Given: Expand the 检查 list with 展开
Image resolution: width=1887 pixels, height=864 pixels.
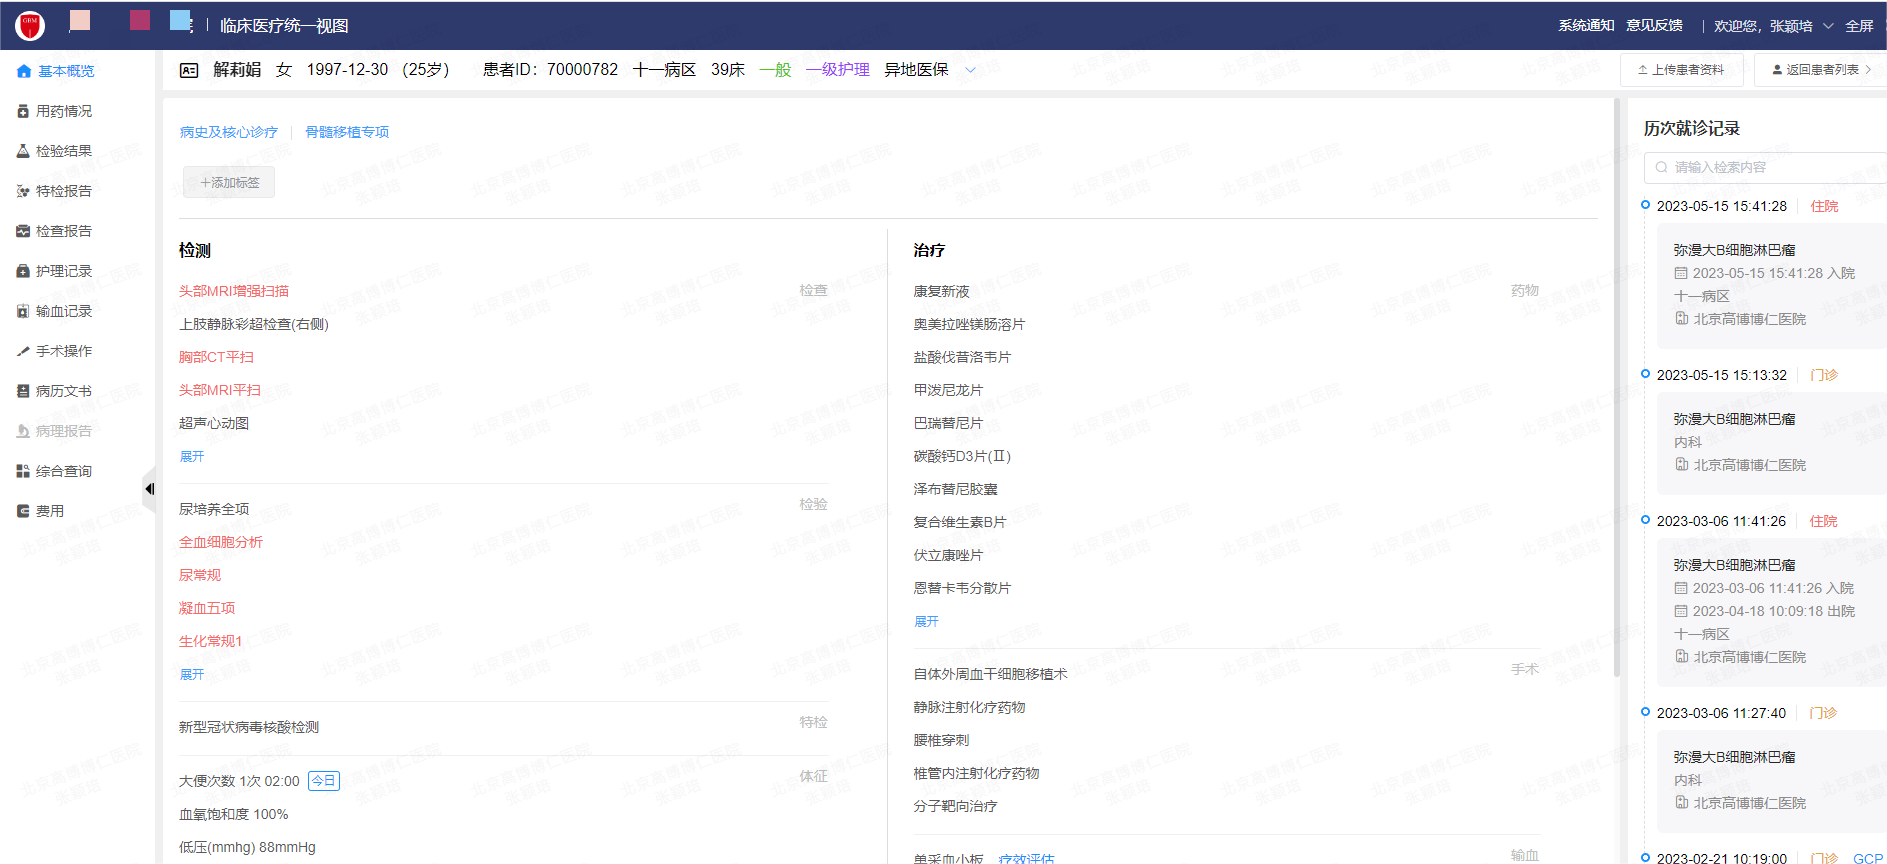Looking at the screenshot, I should click(192, 456).
